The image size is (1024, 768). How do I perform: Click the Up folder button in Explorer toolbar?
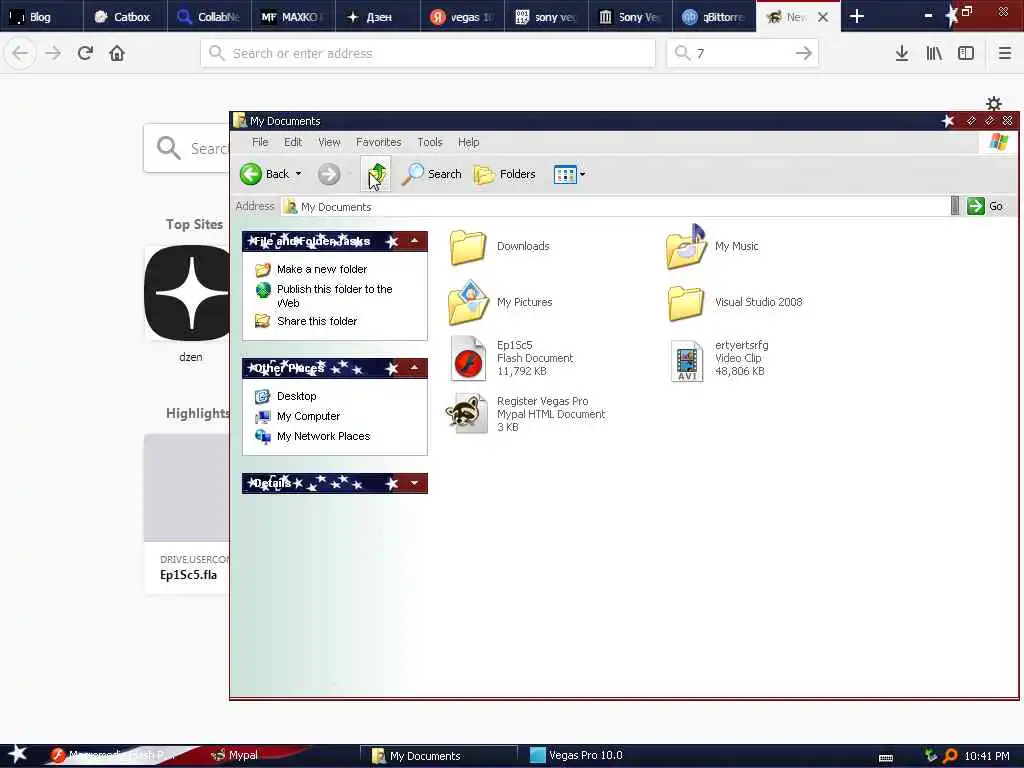pyautogui.click(x=376, y=174)
